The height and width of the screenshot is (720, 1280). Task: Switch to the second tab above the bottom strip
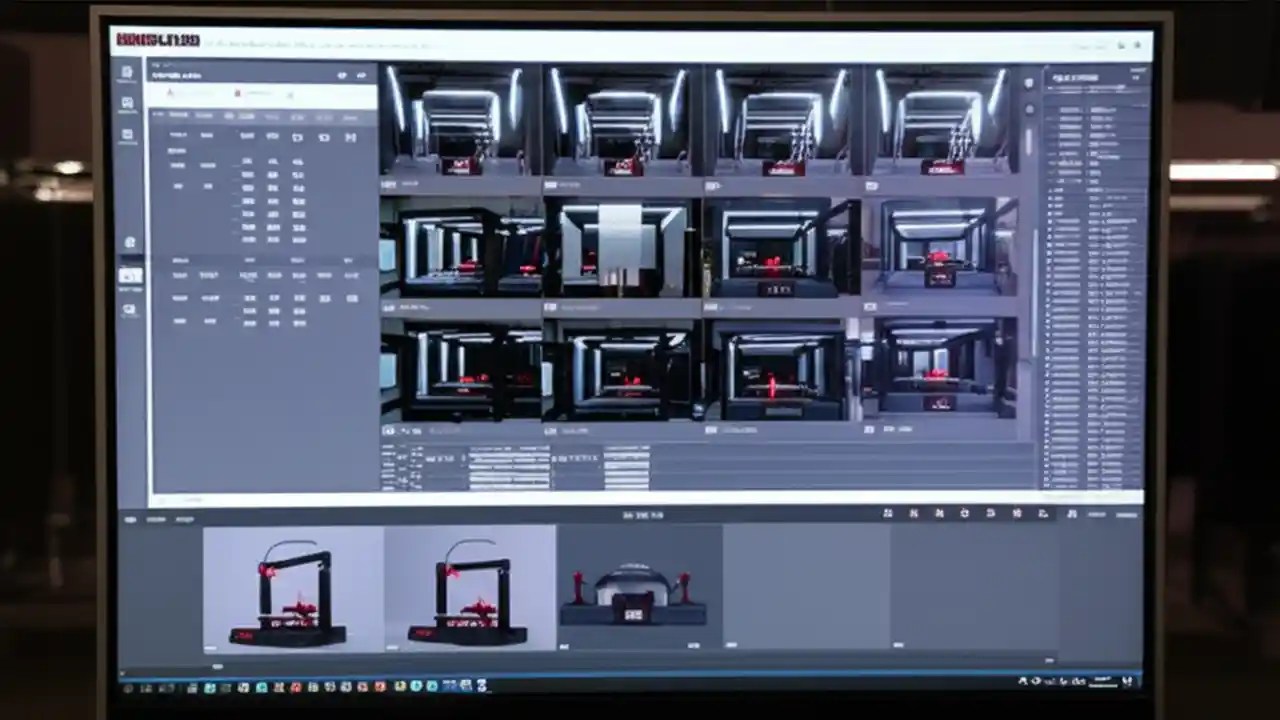click(158, 520)
